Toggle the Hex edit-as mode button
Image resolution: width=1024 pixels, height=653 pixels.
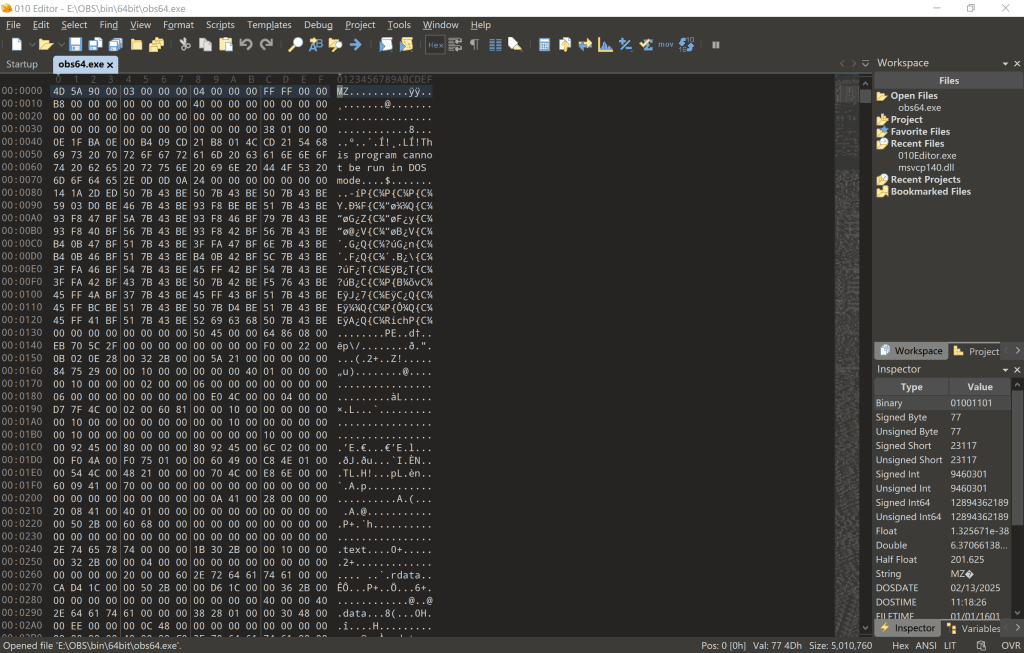coord(436,44)
